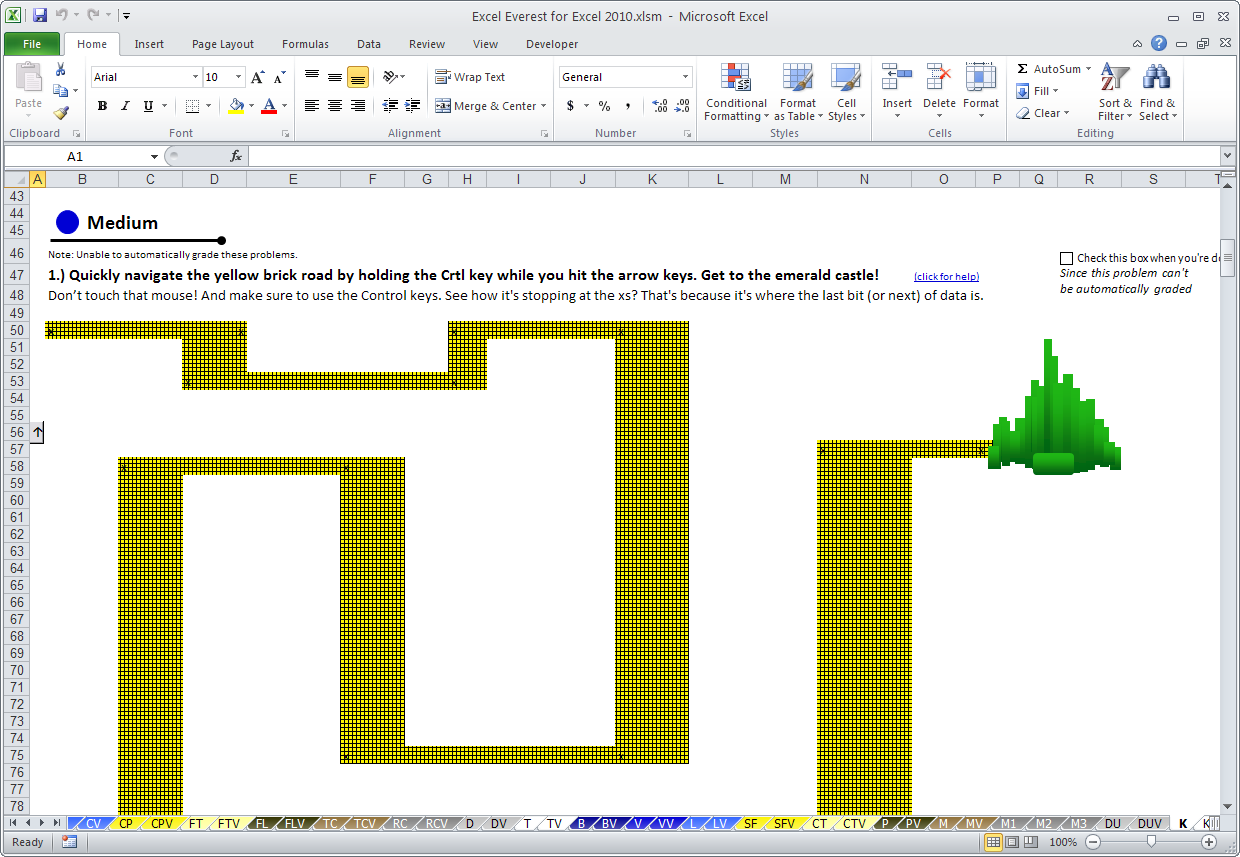The image size is (1240, 857).
Task: Click the emerald castle image
Action: click(x=1054, y=408)
